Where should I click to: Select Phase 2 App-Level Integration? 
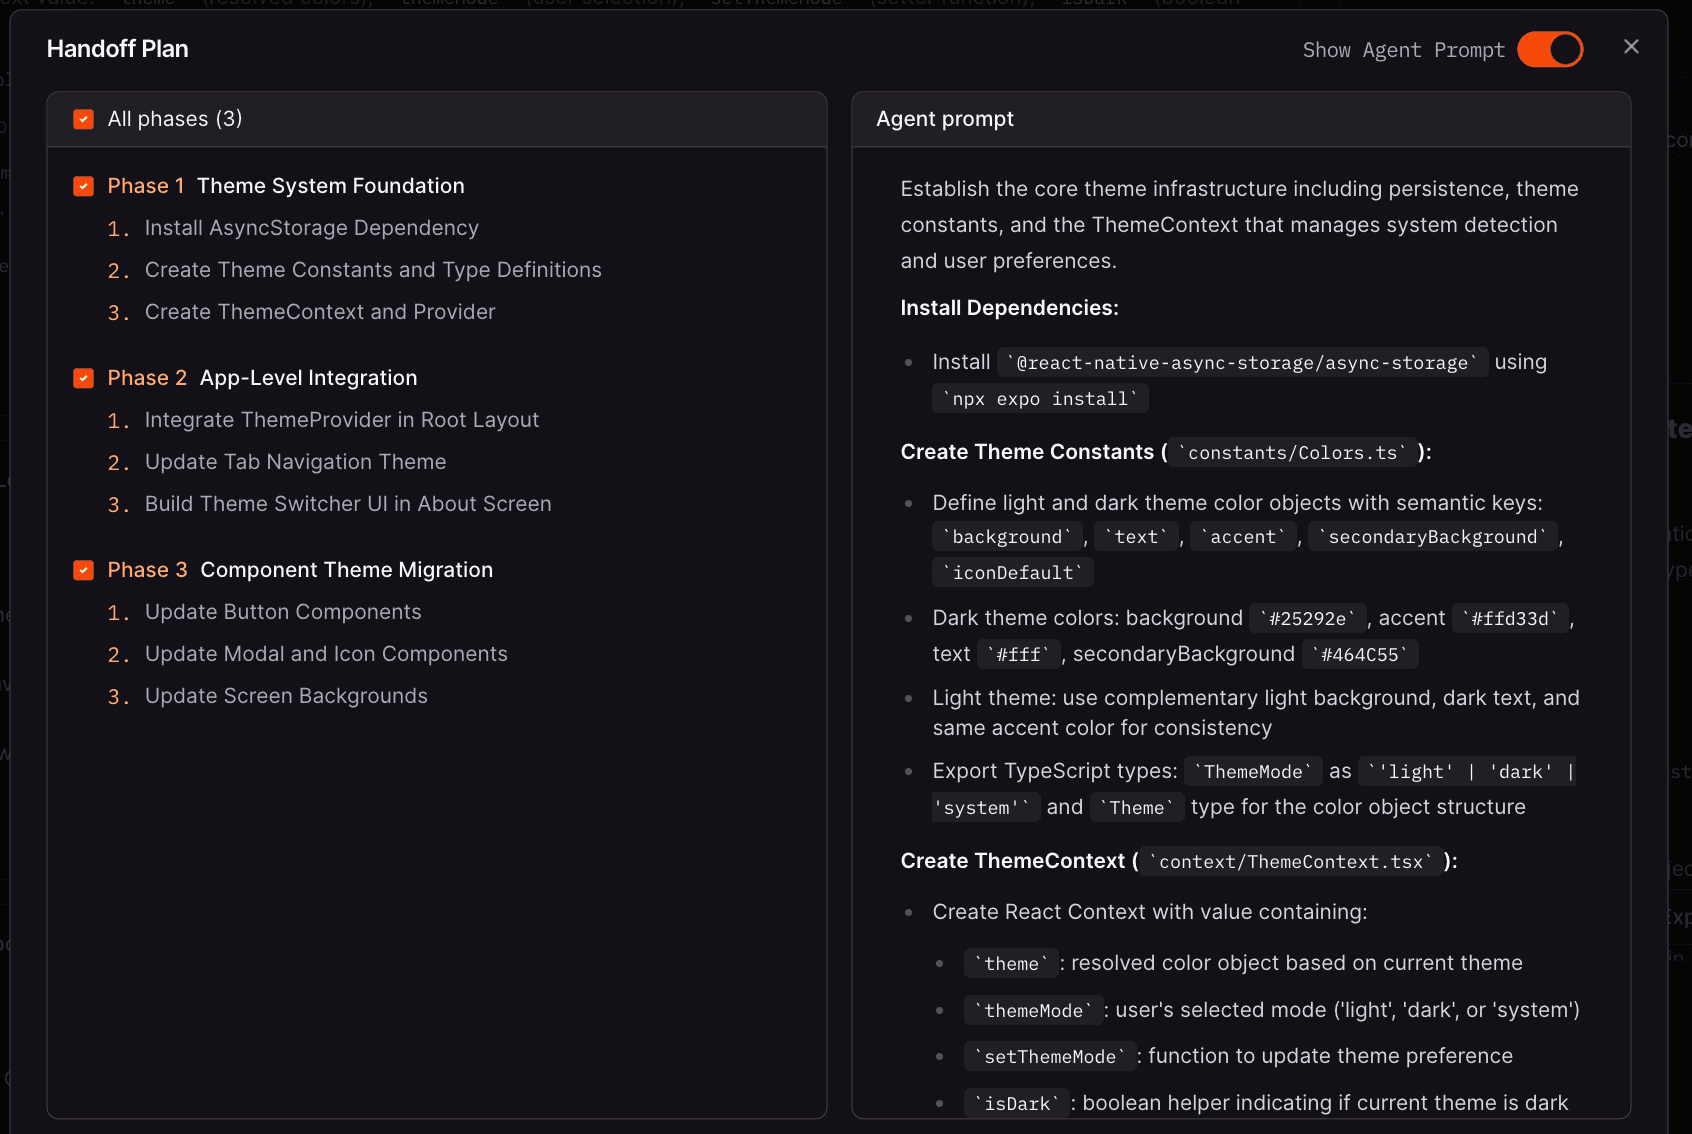click(308, 378)
